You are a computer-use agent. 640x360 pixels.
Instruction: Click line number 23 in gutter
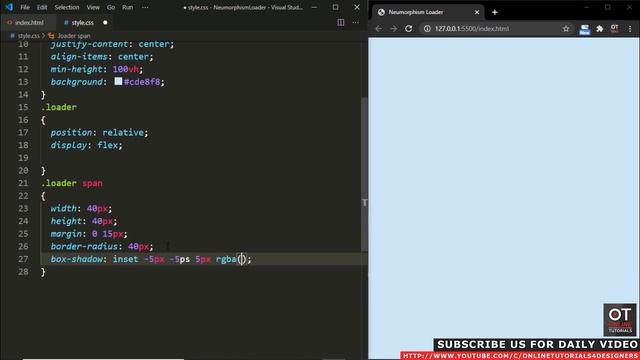click(x=23, y=208)
